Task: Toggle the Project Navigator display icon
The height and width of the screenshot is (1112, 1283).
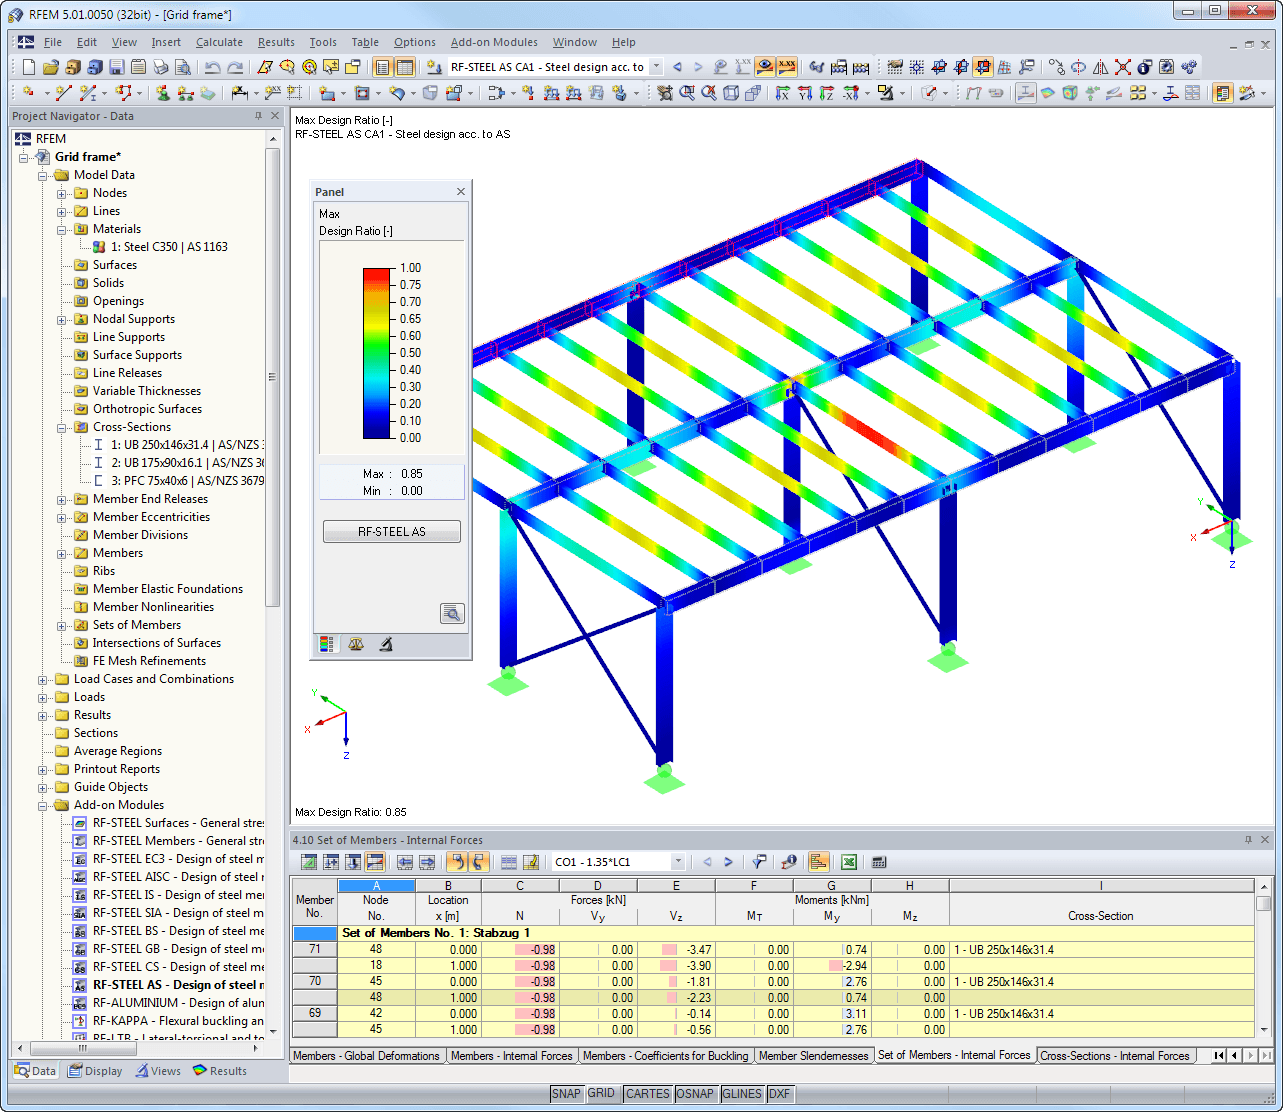Action: point(382,67)
